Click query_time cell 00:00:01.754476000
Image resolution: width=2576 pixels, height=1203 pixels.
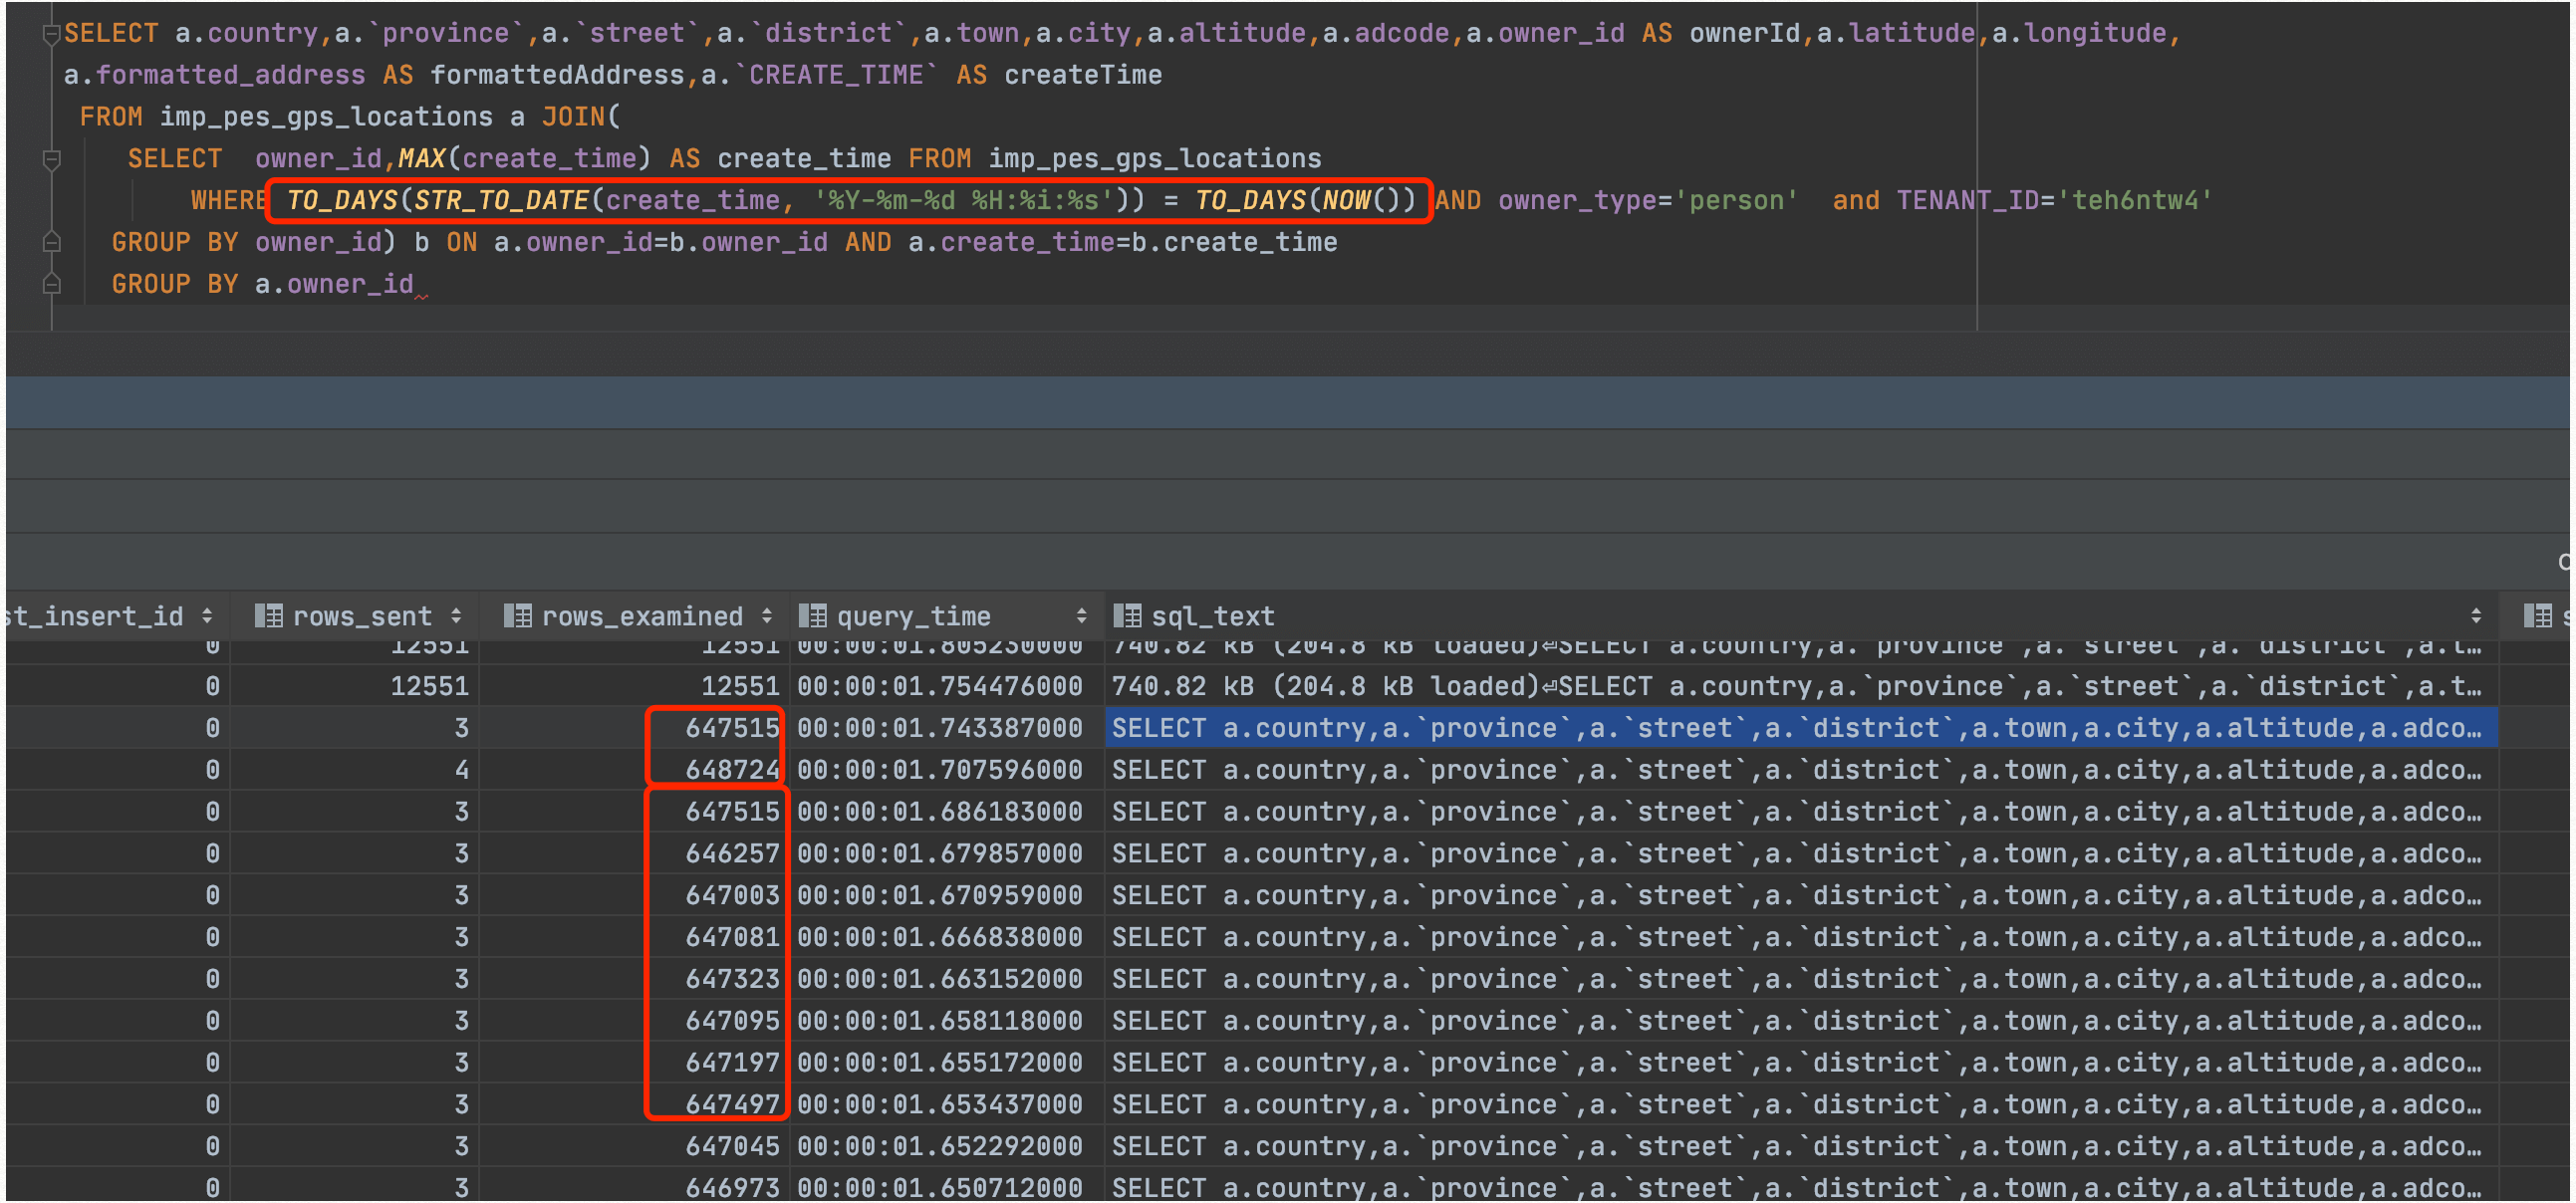pyautogui.click(x=939, y=686)
